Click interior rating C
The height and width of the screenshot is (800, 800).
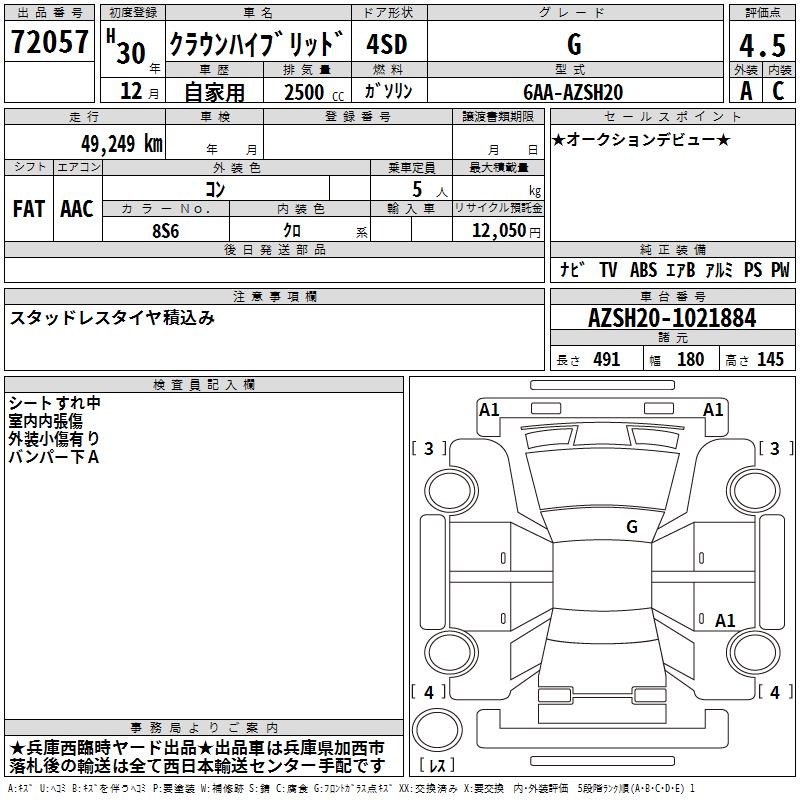tap(778, 91)
